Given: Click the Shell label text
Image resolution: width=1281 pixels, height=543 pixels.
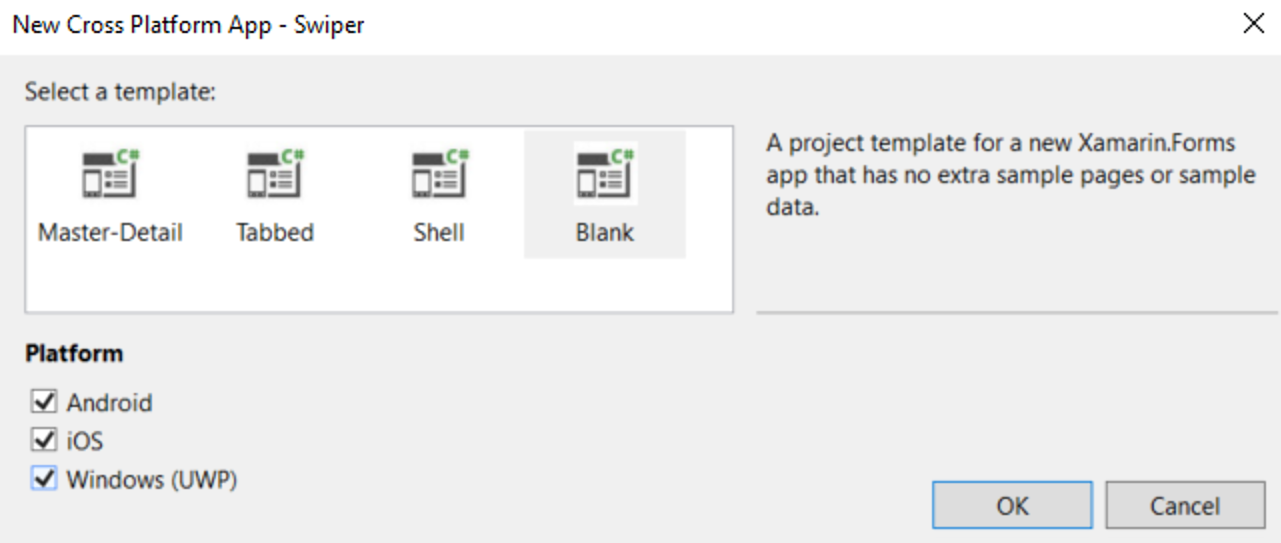Looking at the screenshot, I should click(439, 233).
